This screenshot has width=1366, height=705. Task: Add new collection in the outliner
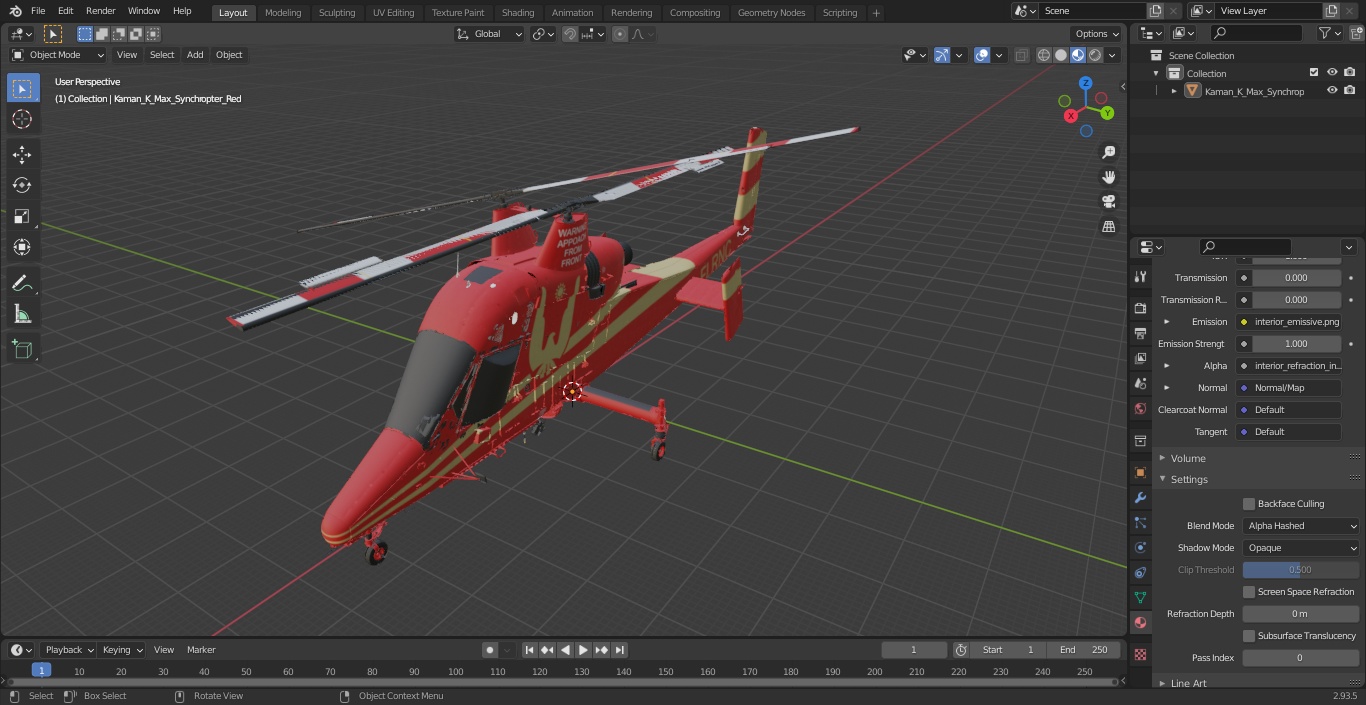1354,33
